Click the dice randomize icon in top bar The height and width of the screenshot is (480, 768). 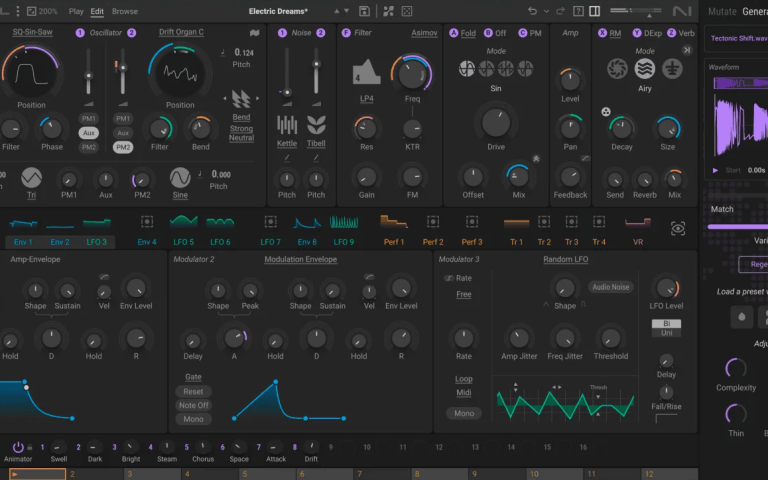click(407, 11)
